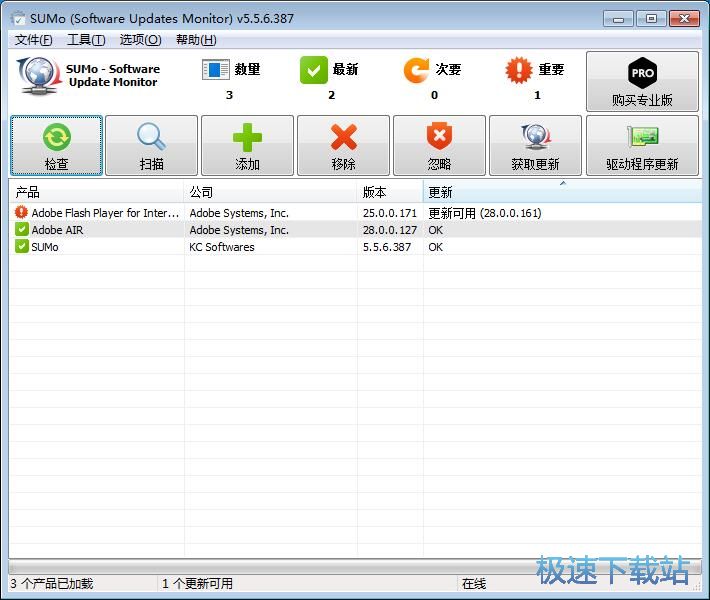Click the 最新 green checkmark icon
The image size is (710, 600).
click(314, 70)
